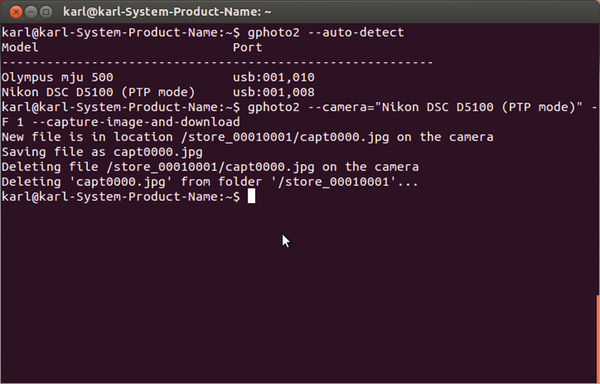Maximize the terminal window
The image size is (600, 384).
(x=46, y=12)
